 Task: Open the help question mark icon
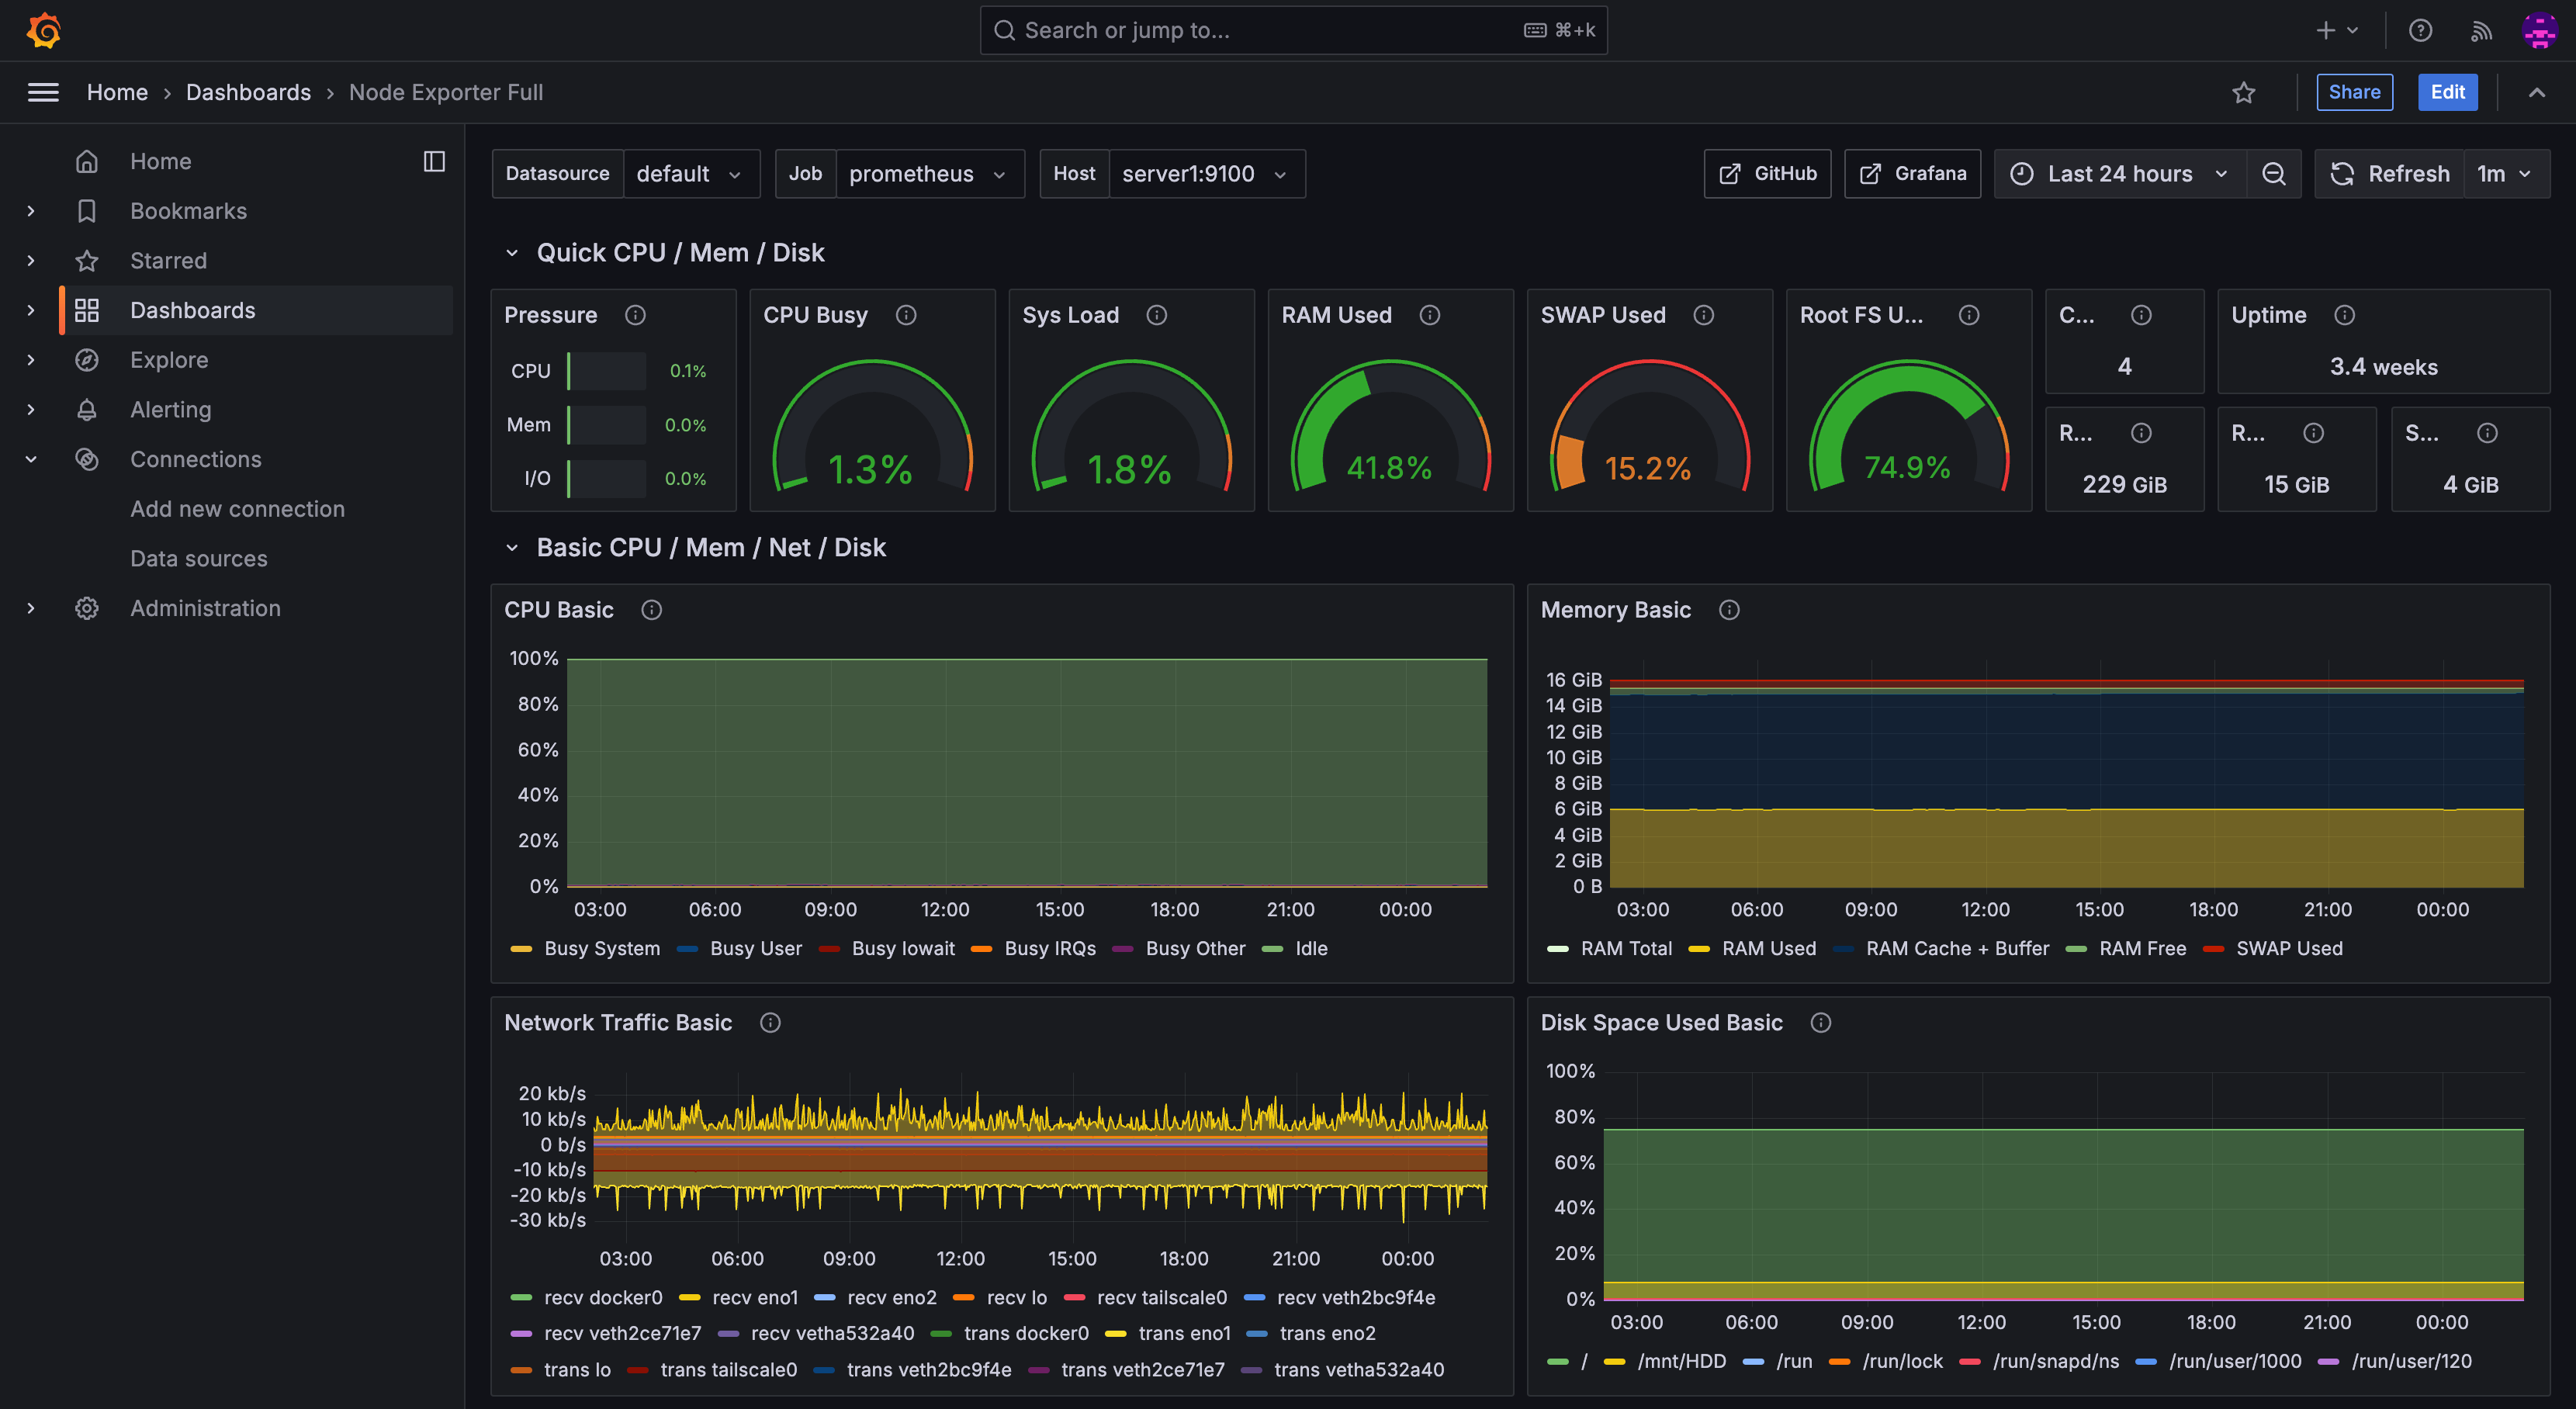pos(2420,30)
